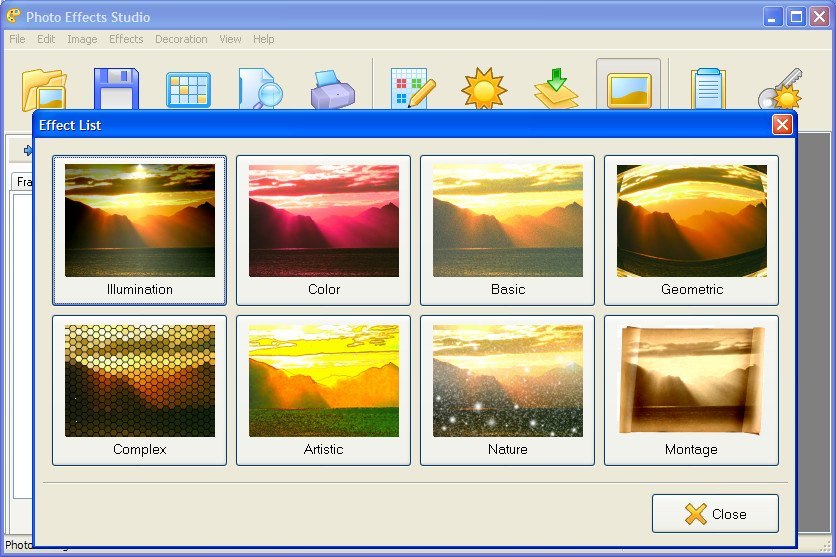The width and height of the screenshot is (836, 557).
Task: Maximize the Photo Effects Studio window
Action: [796, 17]
